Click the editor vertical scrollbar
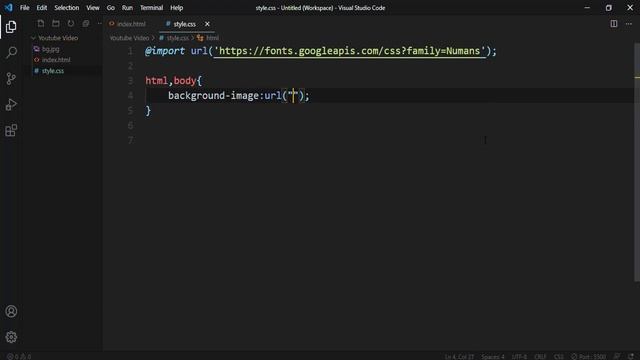The height and width of the screenshot is (360, 640). tap(637, 162)
